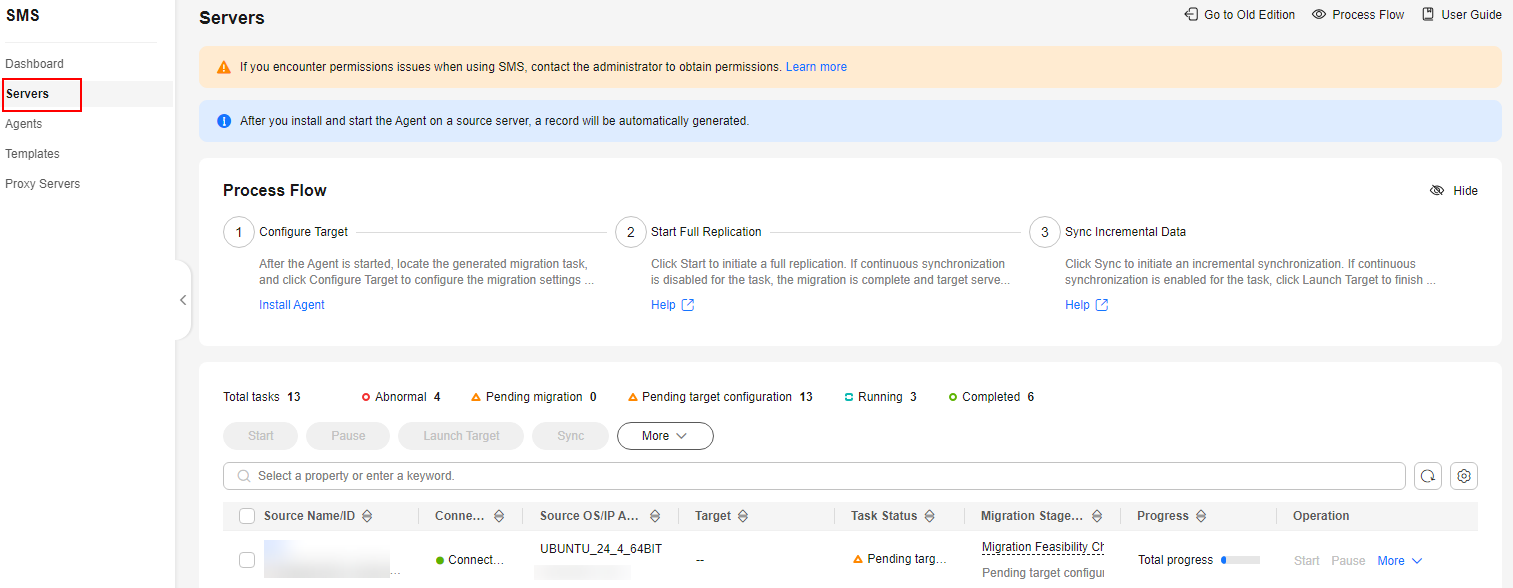The width and height of the screenshot is (1513, 588).
Task: Select all tasks with the header checkbox
Action: 247,516
